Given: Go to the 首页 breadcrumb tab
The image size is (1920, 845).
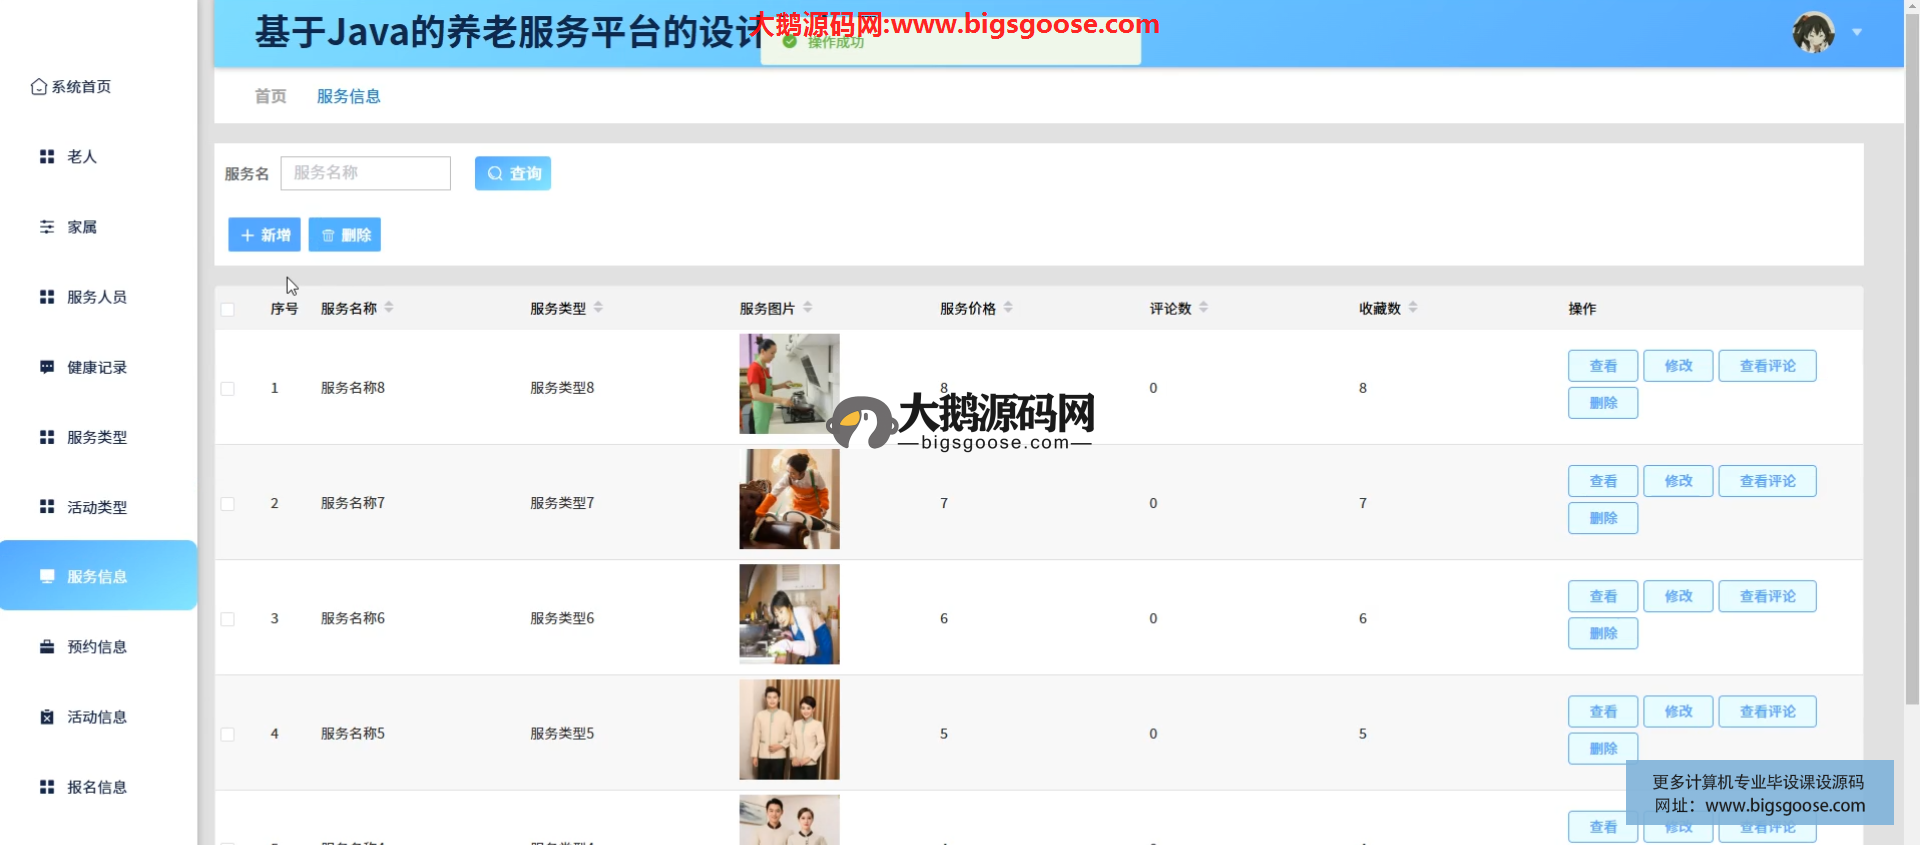Looking at the screenshot, I should pyautogui.click(x=270, y=96).
